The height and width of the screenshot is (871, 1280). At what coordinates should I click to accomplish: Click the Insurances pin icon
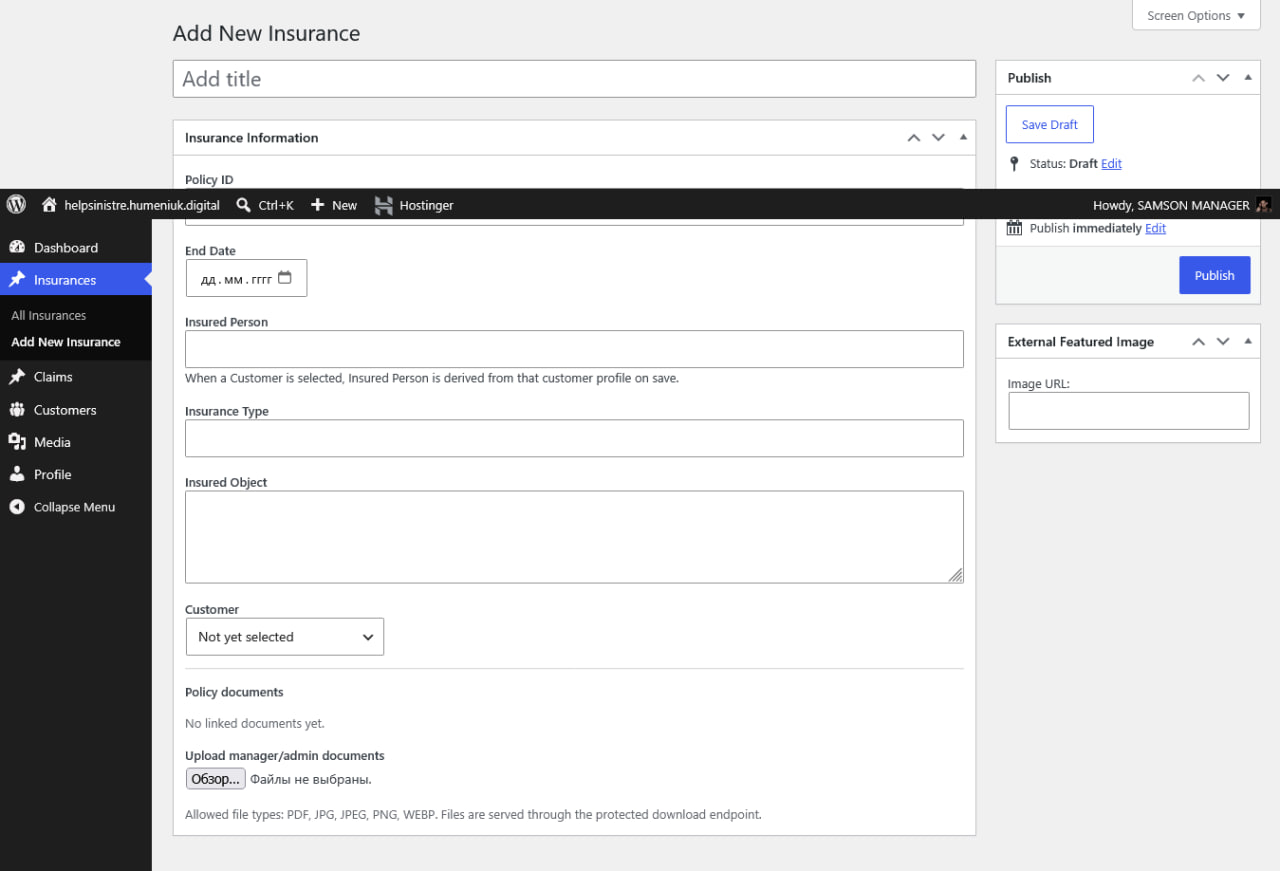(x=16, y=280)
